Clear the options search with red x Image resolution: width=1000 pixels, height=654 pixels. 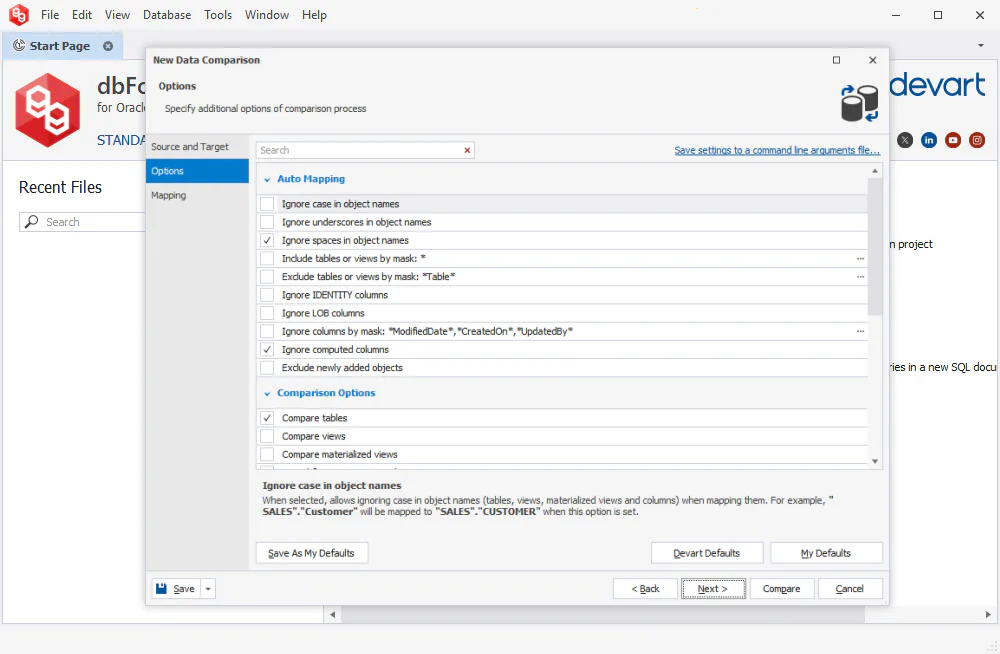[467, 150]
